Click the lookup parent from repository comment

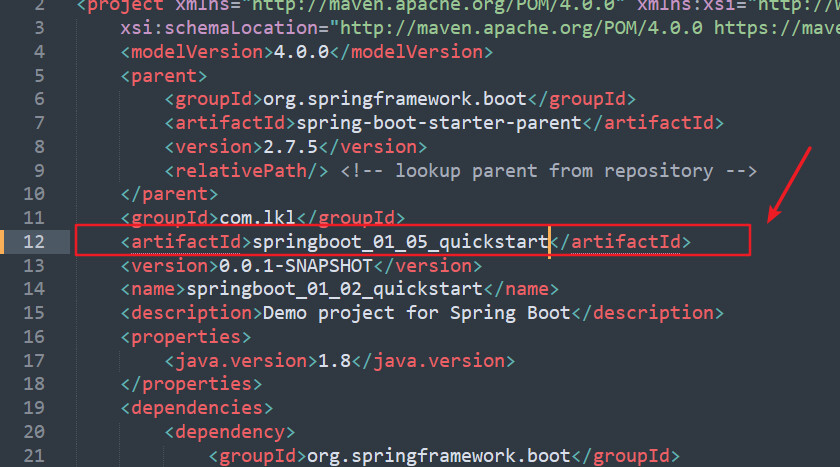coord(549,171)
